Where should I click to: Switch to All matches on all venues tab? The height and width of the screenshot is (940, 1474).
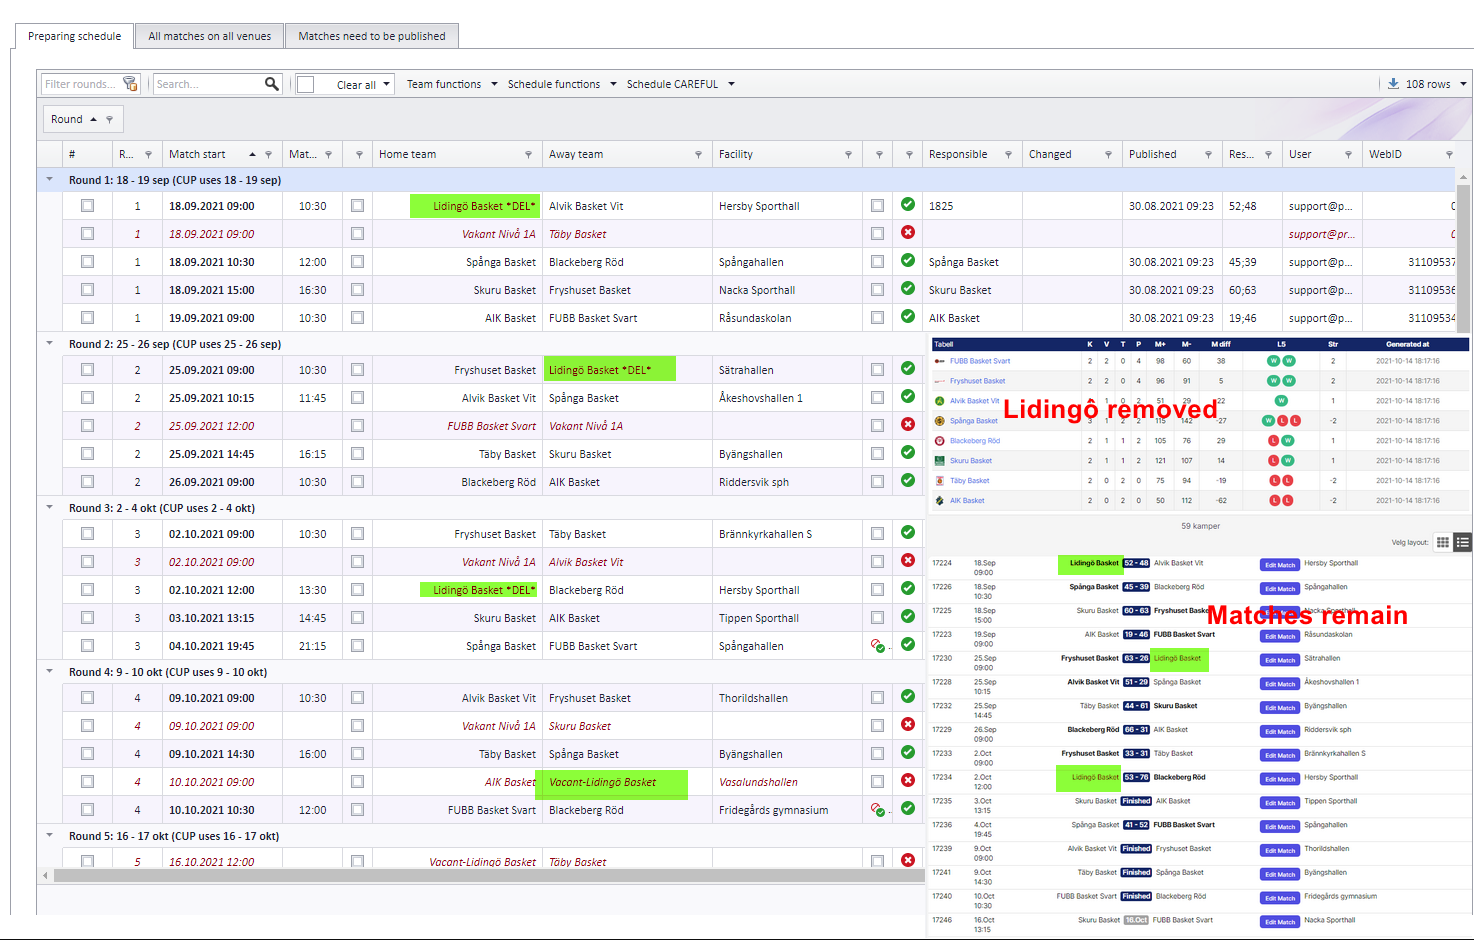(x=210, y=36)
